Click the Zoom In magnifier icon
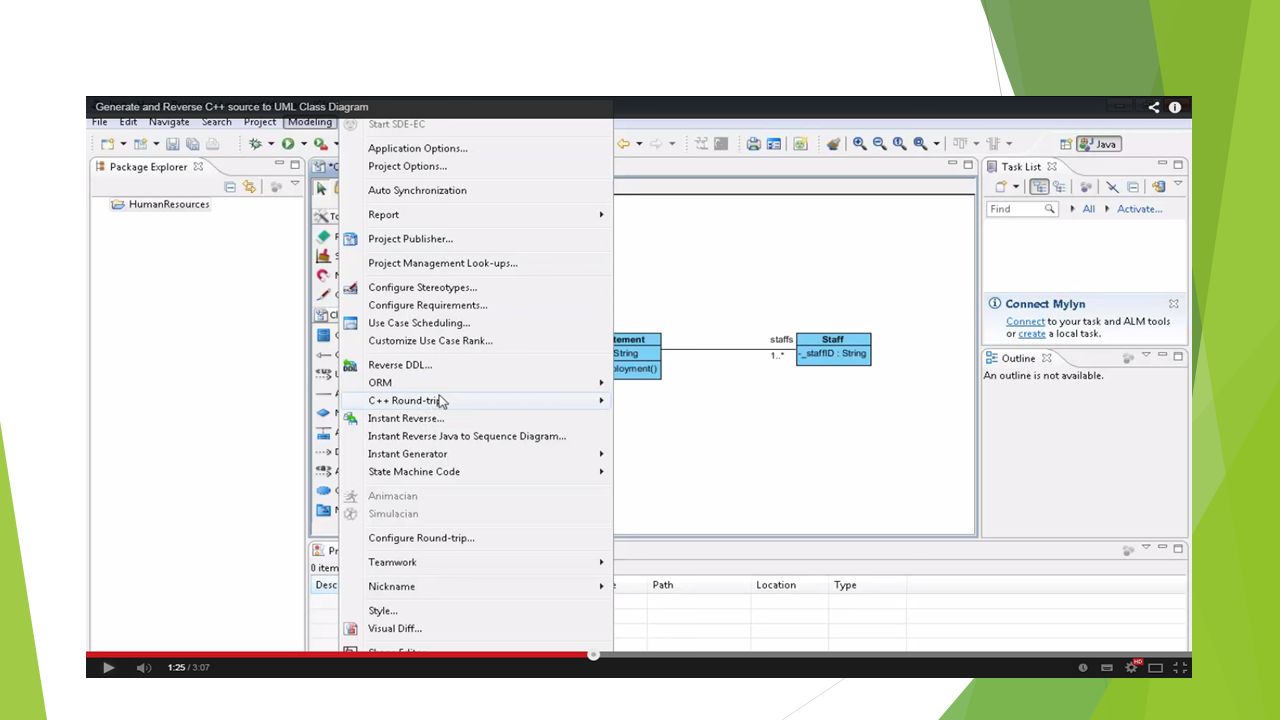This screenshot has width=1280, height=720. pyautogui.click(x=859, y=144)
